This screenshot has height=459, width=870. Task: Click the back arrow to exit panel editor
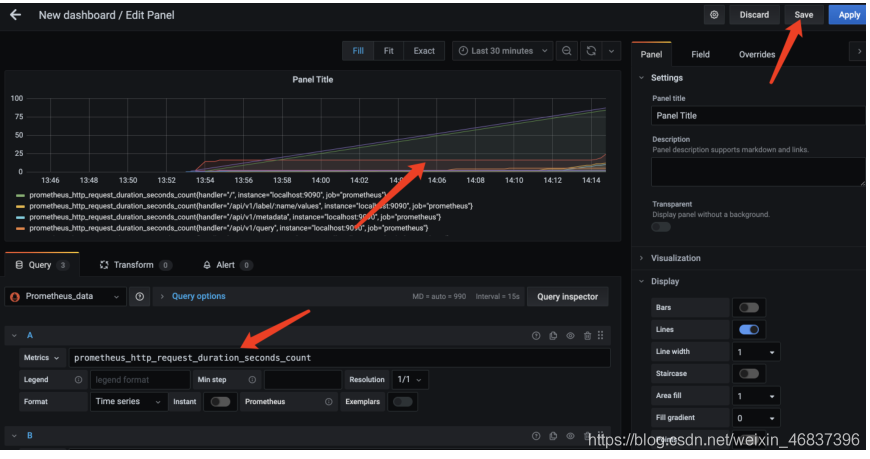coord(15,15)
